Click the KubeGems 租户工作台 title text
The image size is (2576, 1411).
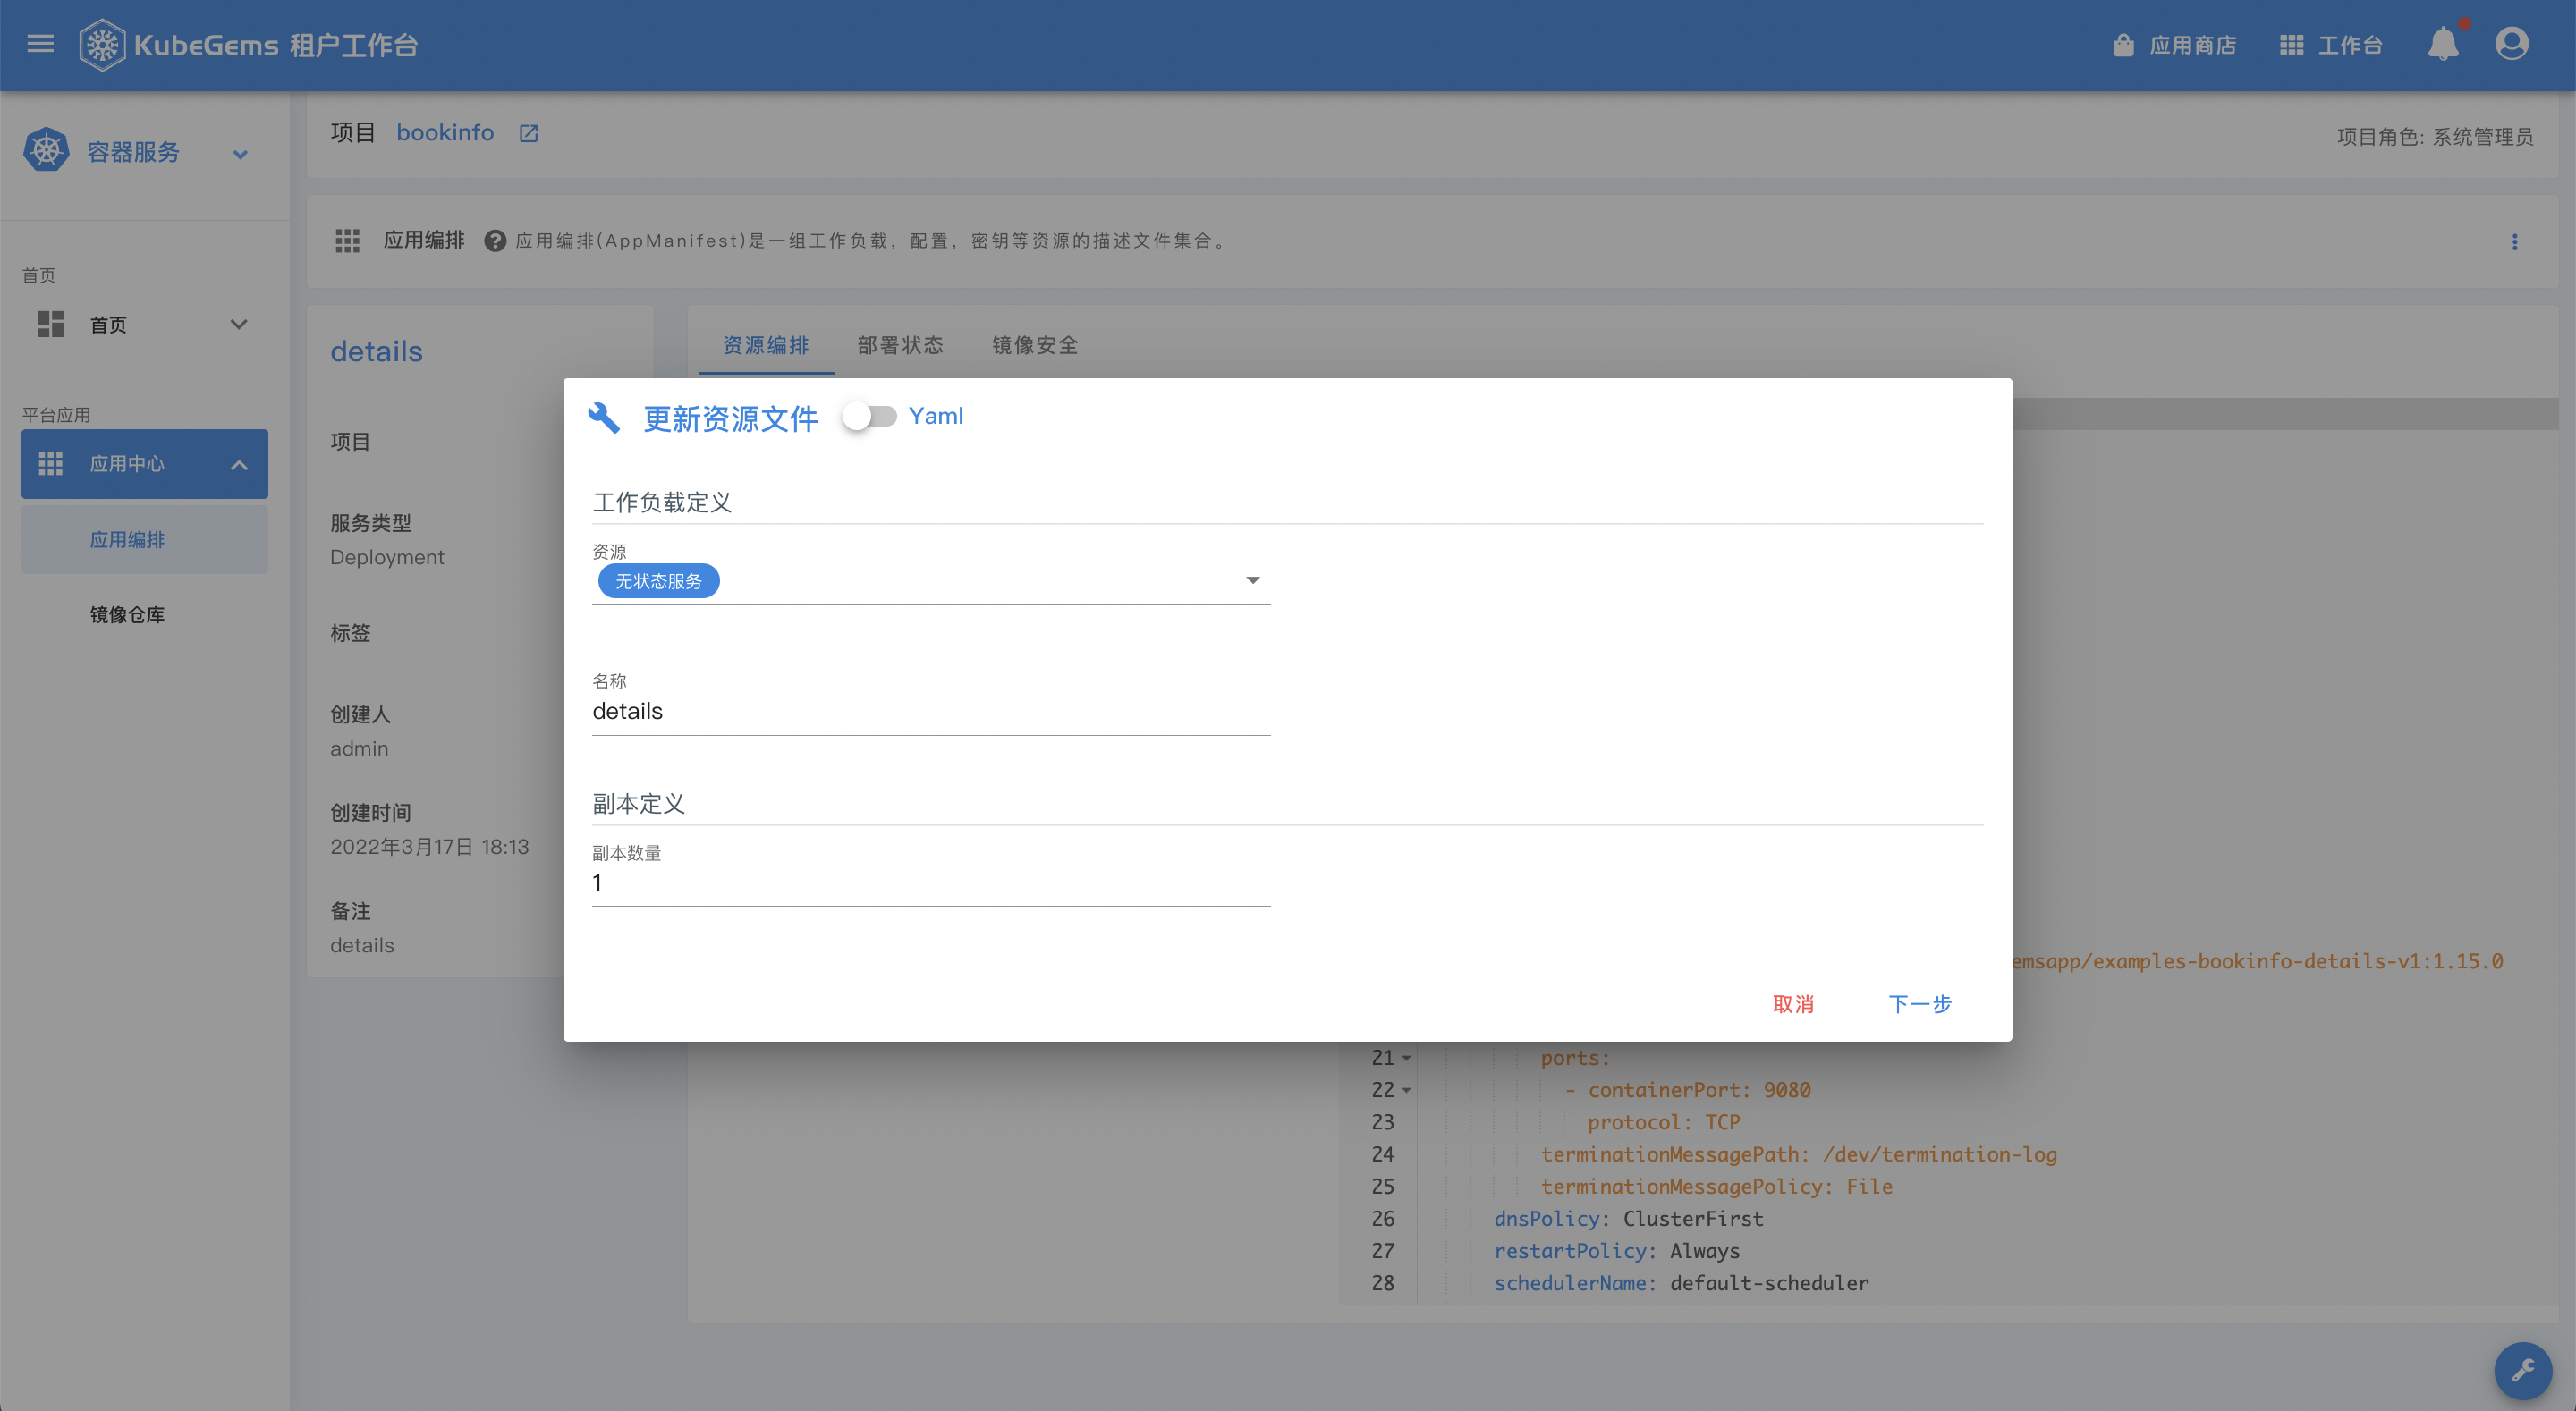pyautogui.click(x=276, y=45)
